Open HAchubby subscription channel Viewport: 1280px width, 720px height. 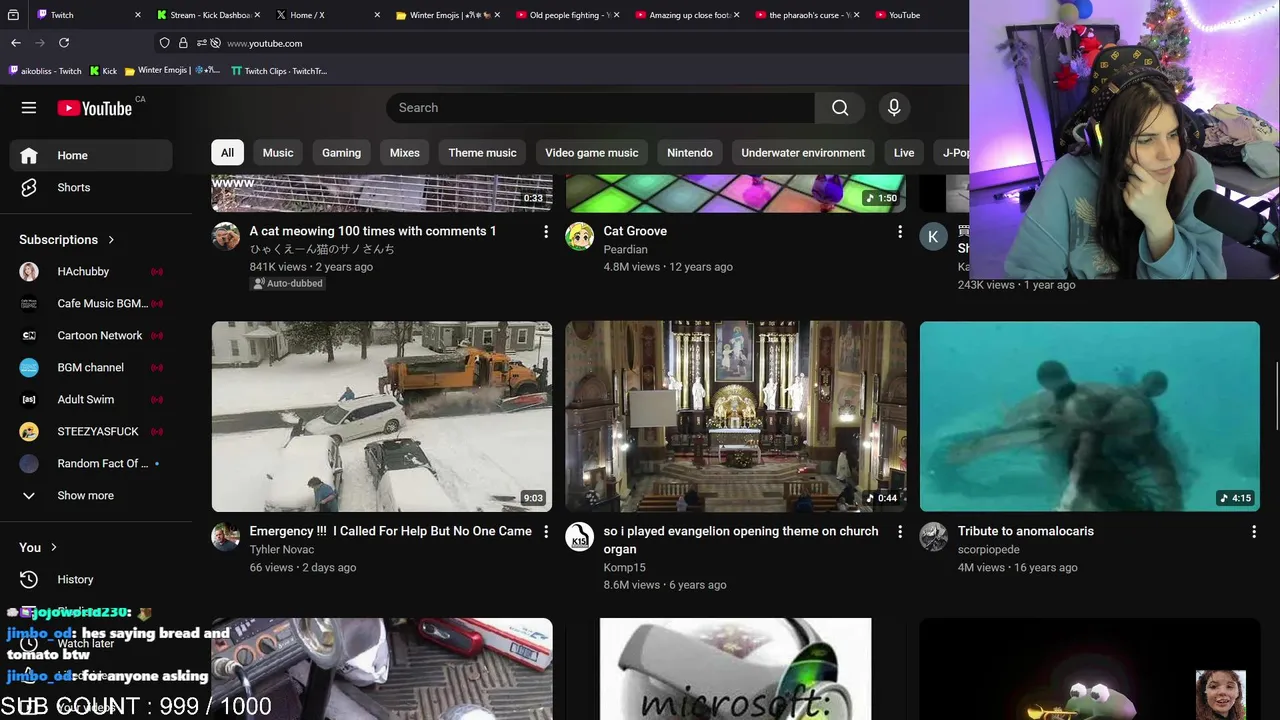coord(91,271)
